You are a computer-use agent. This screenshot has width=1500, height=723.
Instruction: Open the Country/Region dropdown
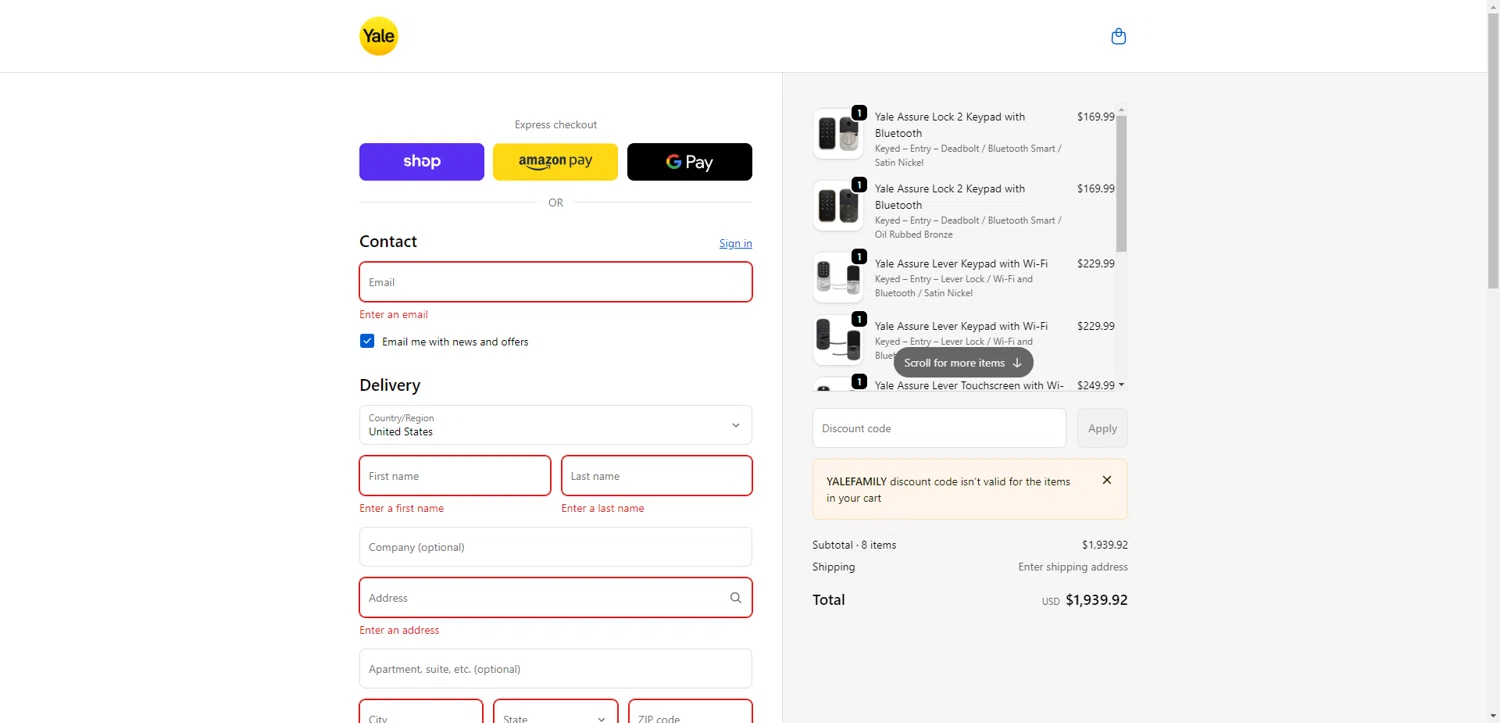click(x=555, y=425)
